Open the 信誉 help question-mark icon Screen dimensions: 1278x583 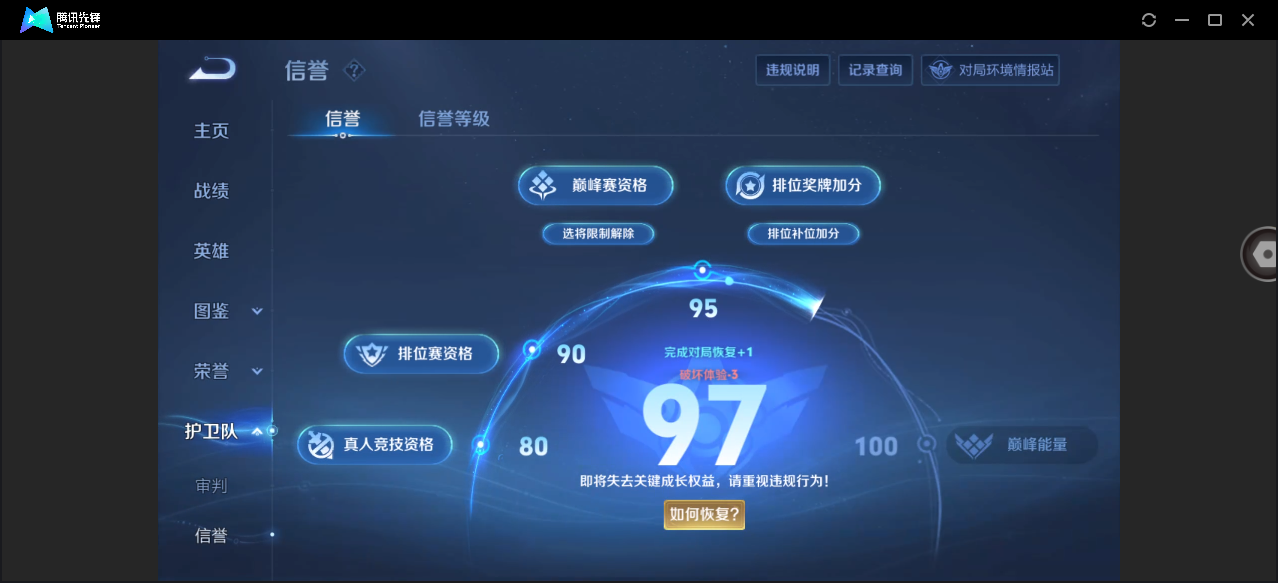tap(355, 70)
